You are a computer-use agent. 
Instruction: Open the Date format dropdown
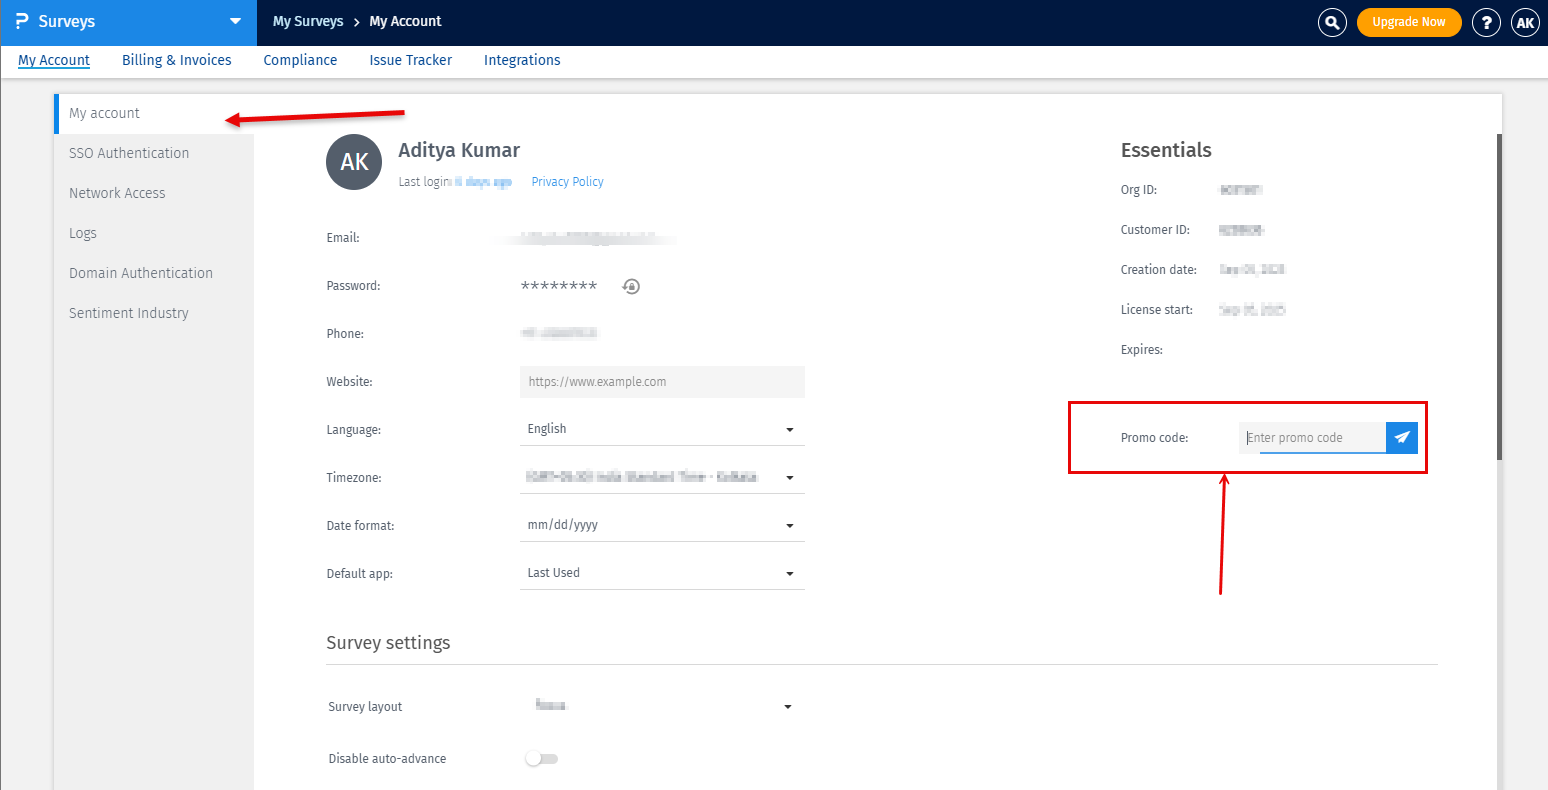pyautogui.click(x=661, y=525)
